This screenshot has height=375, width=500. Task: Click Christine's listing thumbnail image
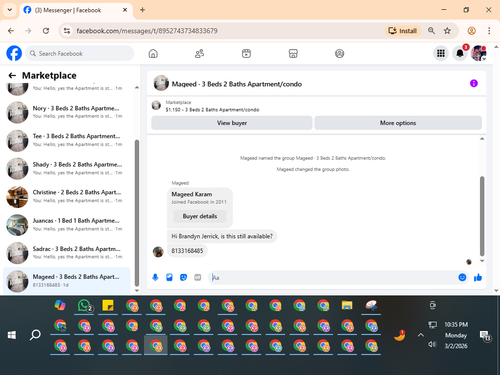coord(17,197)
